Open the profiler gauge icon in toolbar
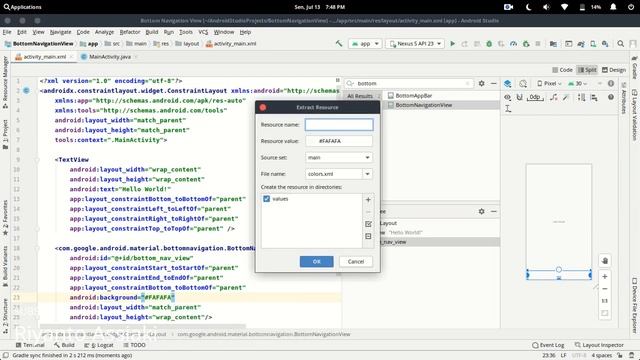Screen dimensions: 640x360 (513, 44)
